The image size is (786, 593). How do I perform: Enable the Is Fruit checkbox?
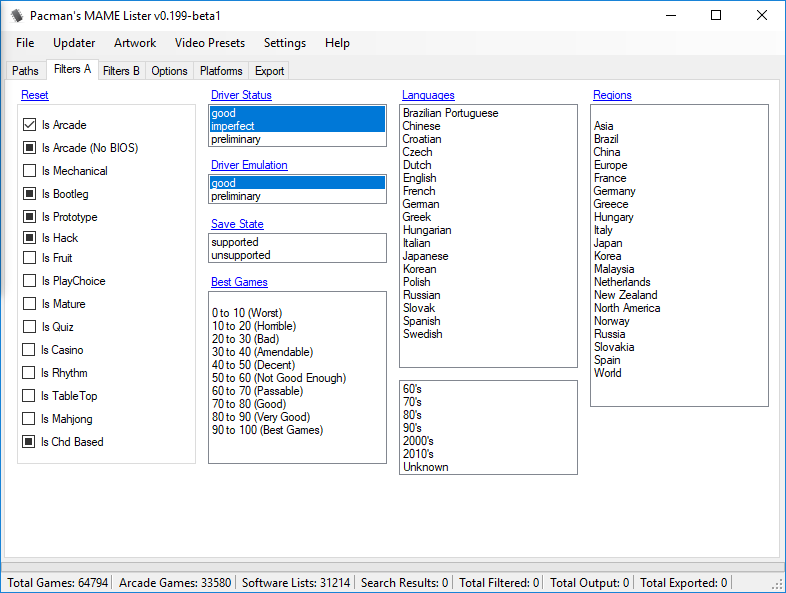coord(30,258)
